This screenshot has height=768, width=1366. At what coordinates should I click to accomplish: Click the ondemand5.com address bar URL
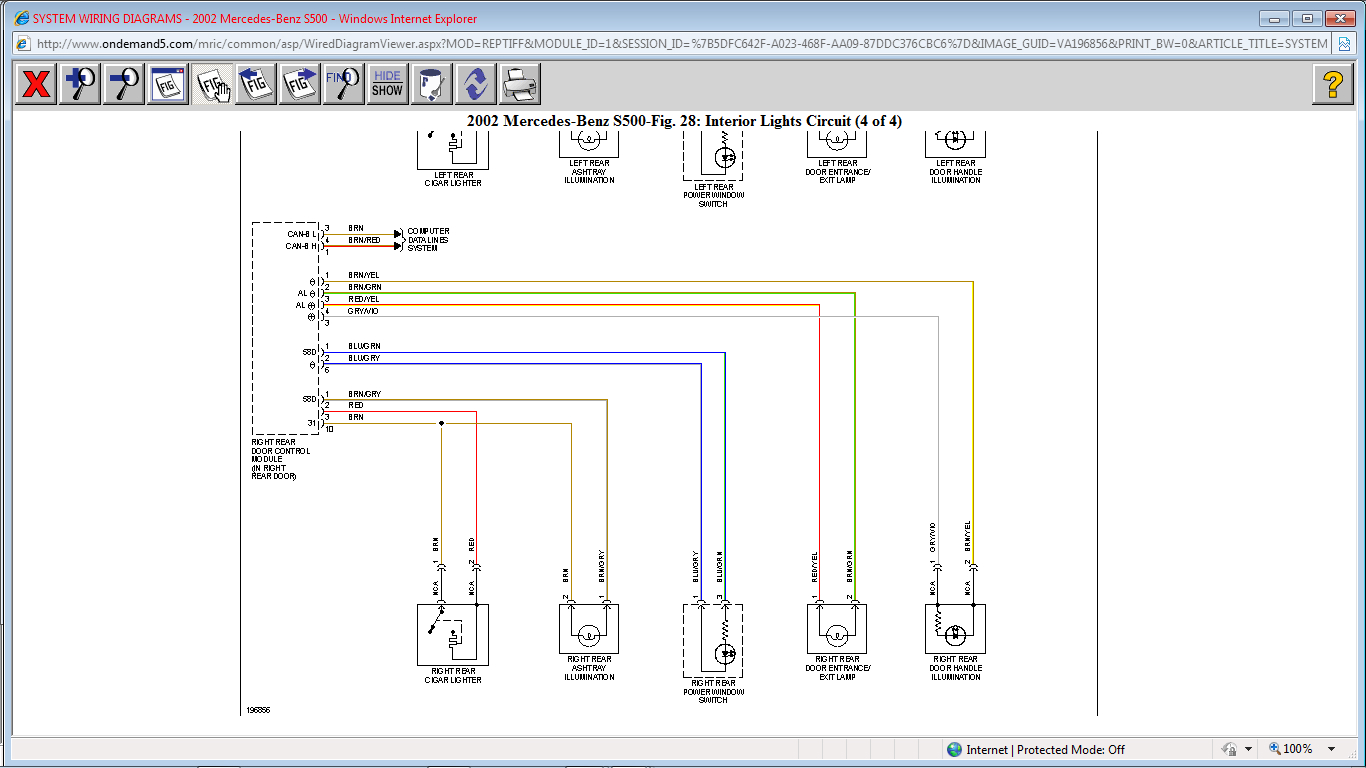pos(682,43)
